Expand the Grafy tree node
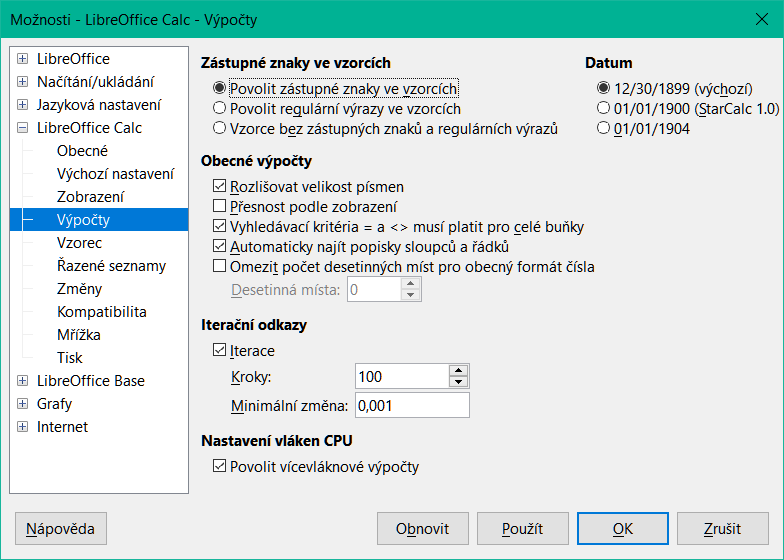 tap(22, 404)
